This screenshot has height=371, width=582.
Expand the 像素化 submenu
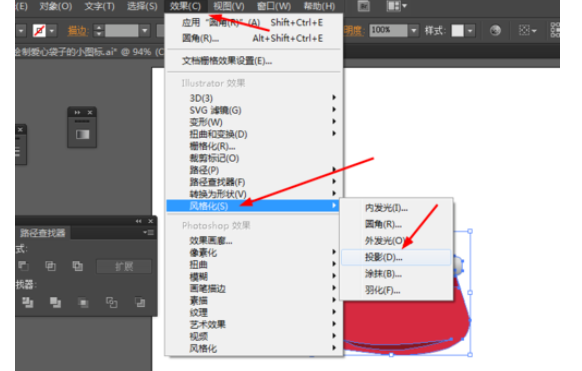253,253
